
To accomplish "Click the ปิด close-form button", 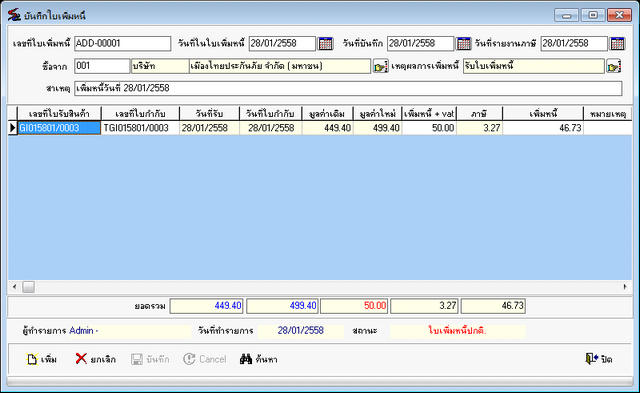I will coord(599,359).
